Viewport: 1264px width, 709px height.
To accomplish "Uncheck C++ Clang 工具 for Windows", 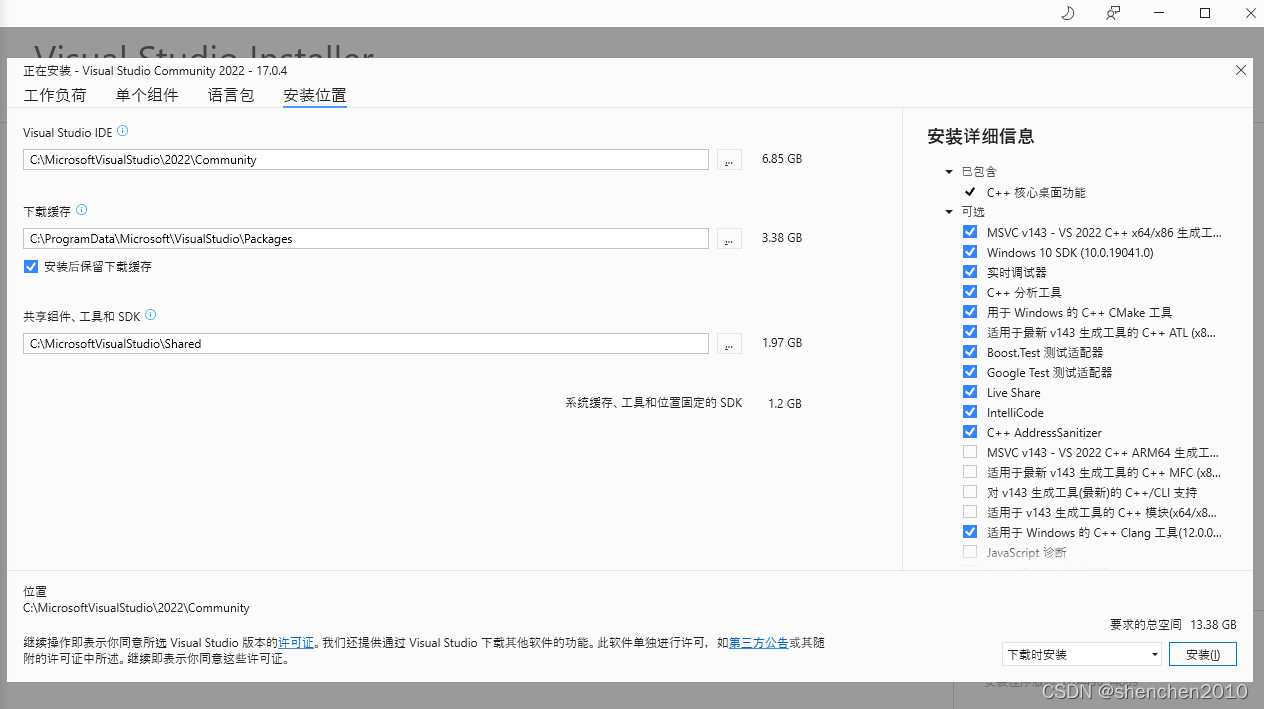I will (x=970, y=532).
